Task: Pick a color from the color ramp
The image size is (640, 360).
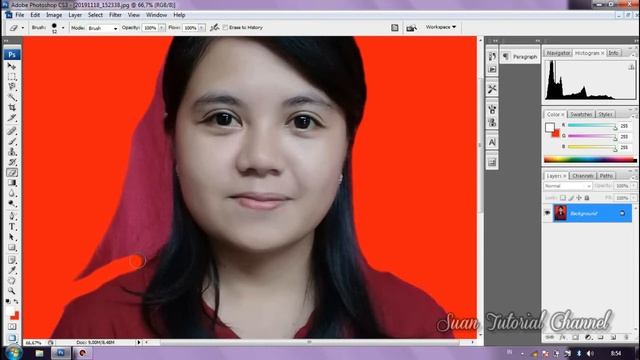Action: click(590, 160)
